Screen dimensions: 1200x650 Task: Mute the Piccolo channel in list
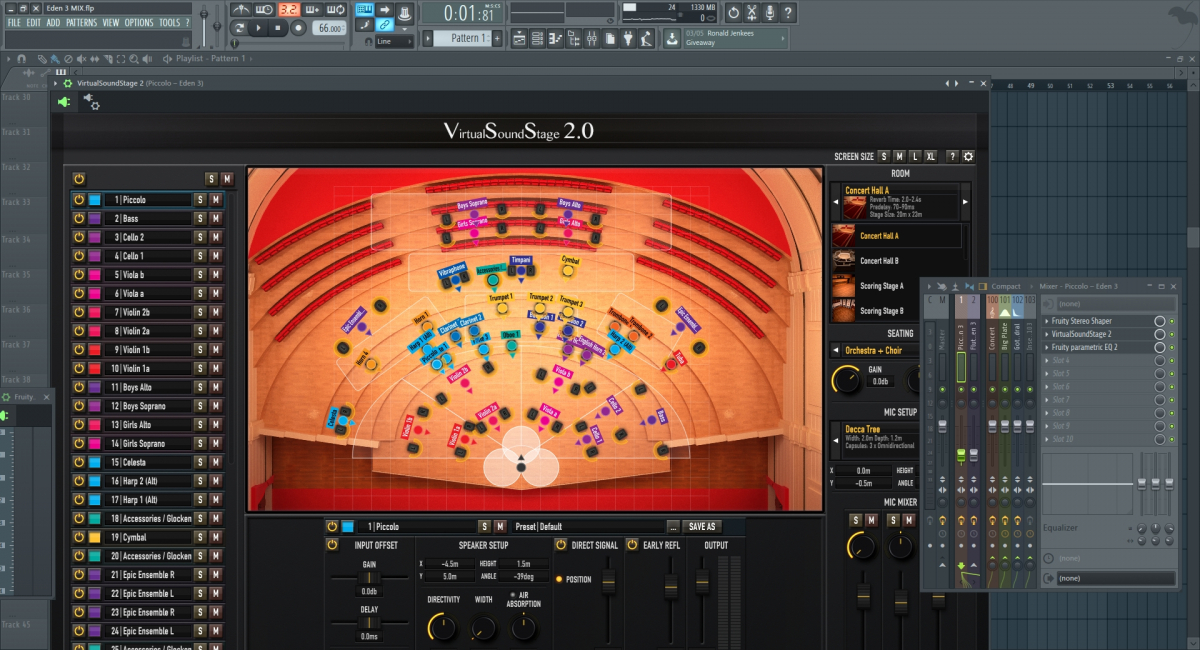point(215,200)
